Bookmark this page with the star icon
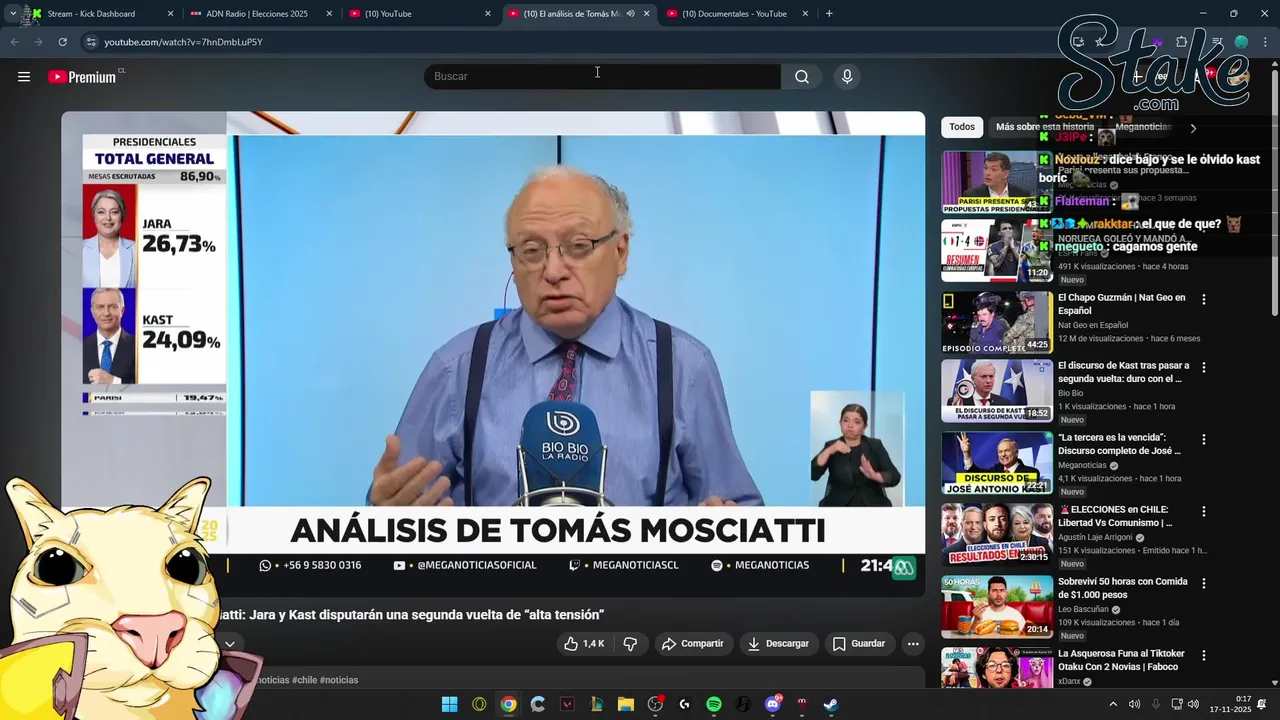 tap(1100, 42)
